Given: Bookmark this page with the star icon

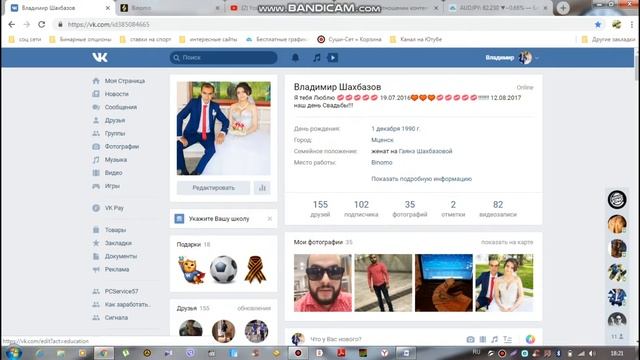Looking at the screenshot, I should click(598, 24).
